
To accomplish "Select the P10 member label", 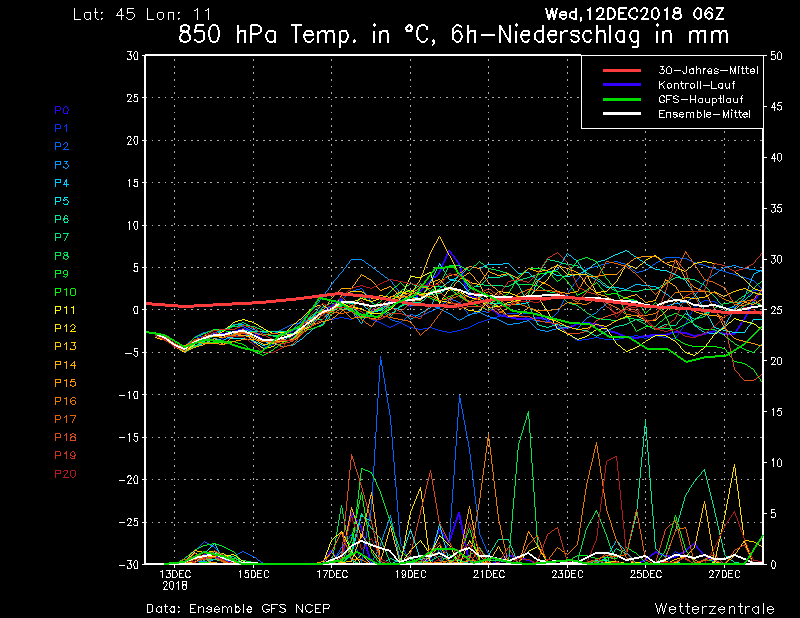I will click(x=65, y=292).
